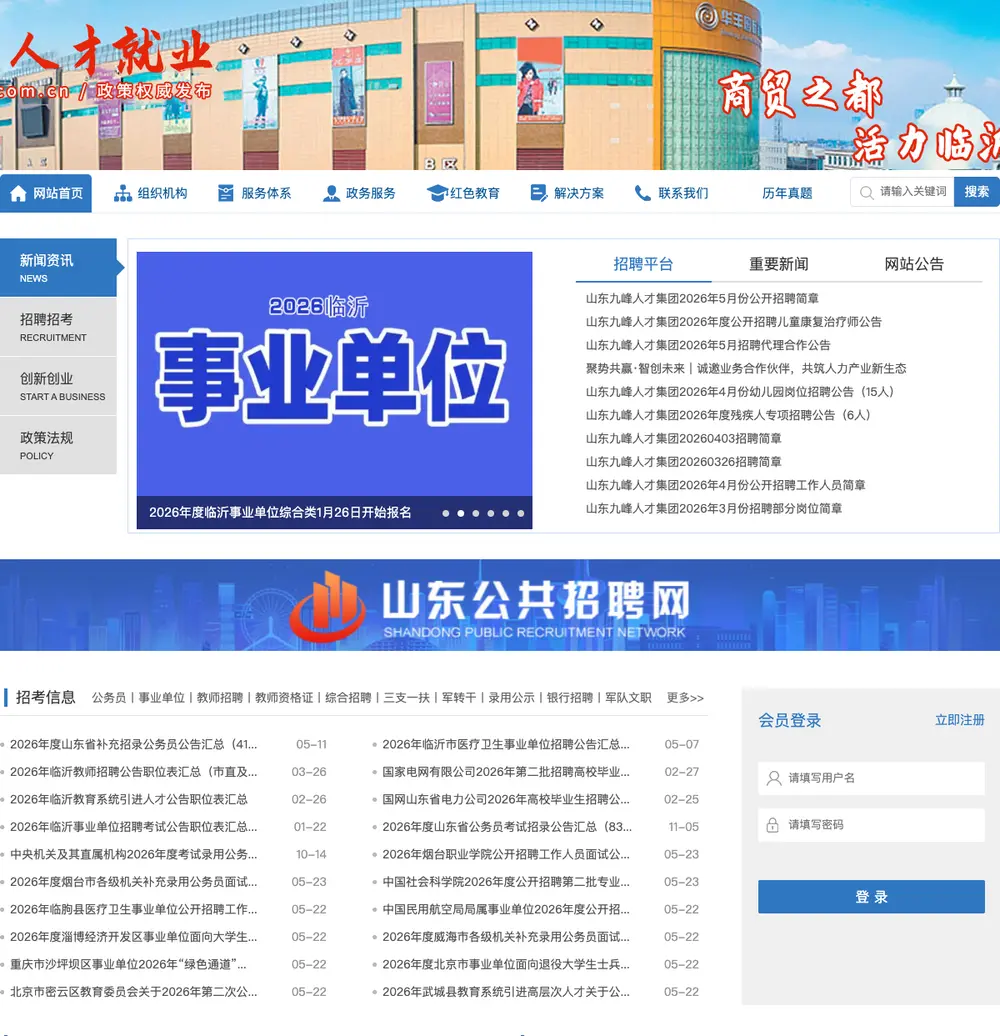Select the last carousel dot indicator
The height and width of the screenshot is (1036, 1000).
pos(521,513)
